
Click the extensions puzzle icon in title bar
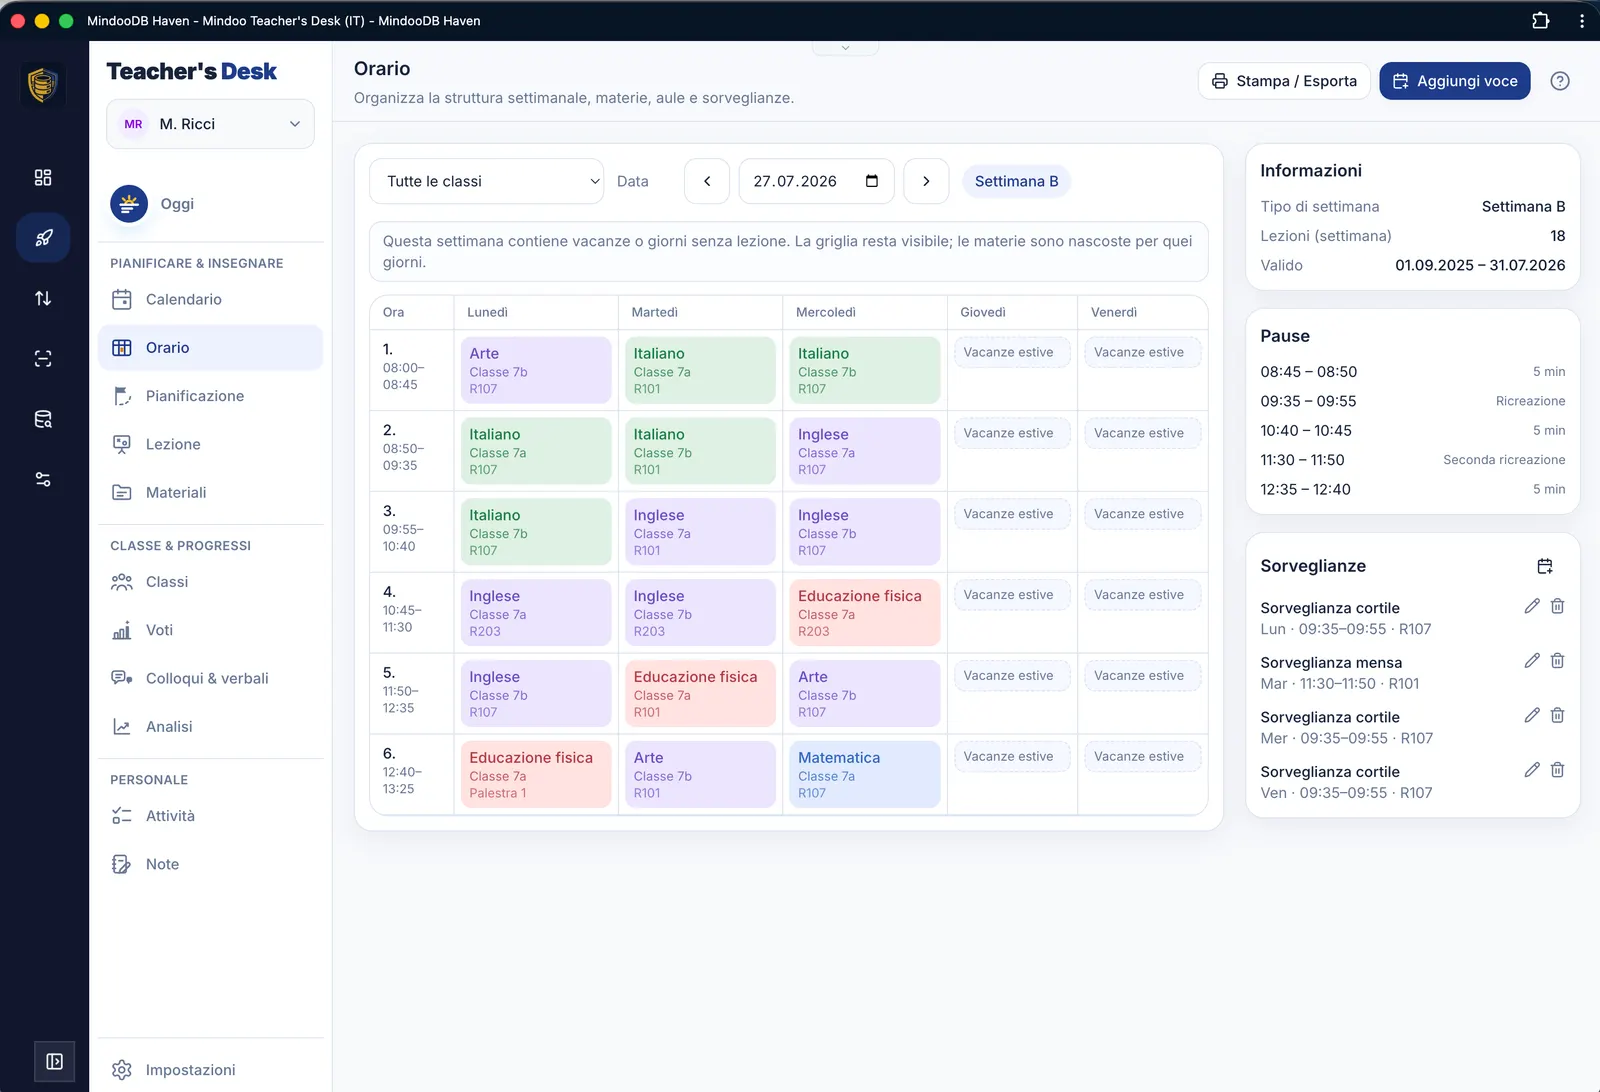click(1540, 20)
